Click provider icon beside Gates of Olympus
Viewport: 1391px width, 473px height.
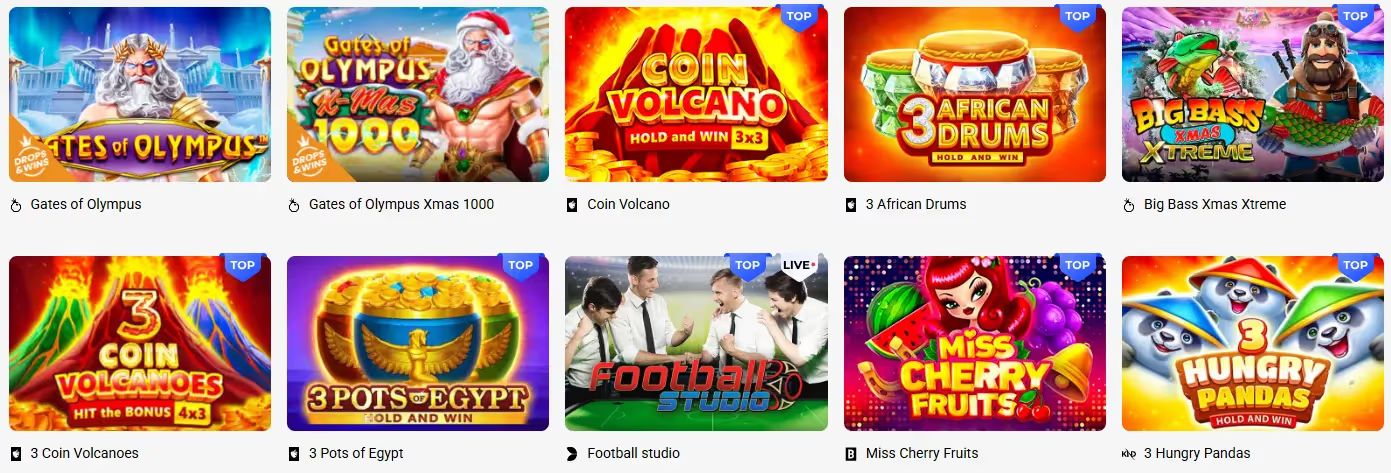point(15,205)
